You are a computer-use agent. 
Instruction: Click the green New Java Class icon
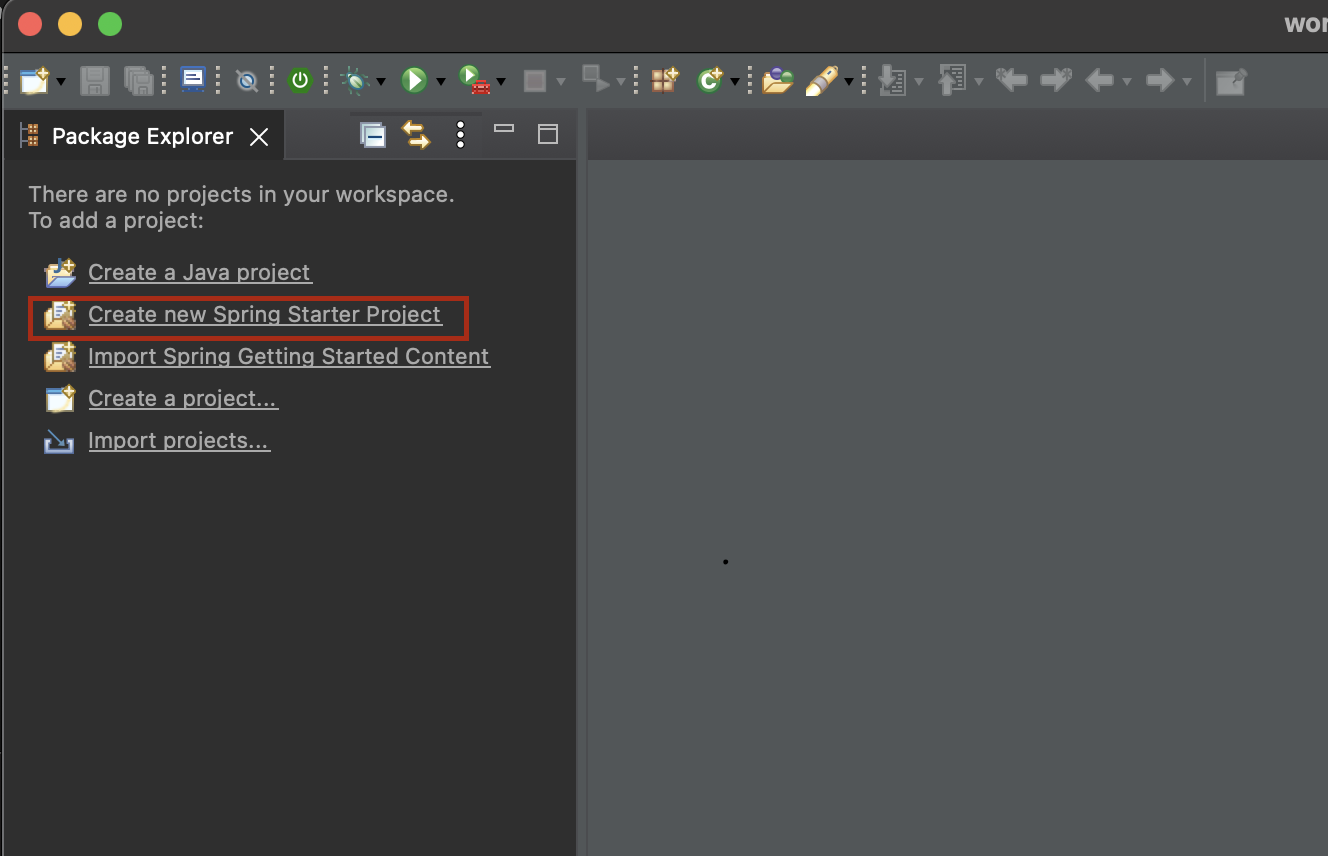(x=710, y=81)
